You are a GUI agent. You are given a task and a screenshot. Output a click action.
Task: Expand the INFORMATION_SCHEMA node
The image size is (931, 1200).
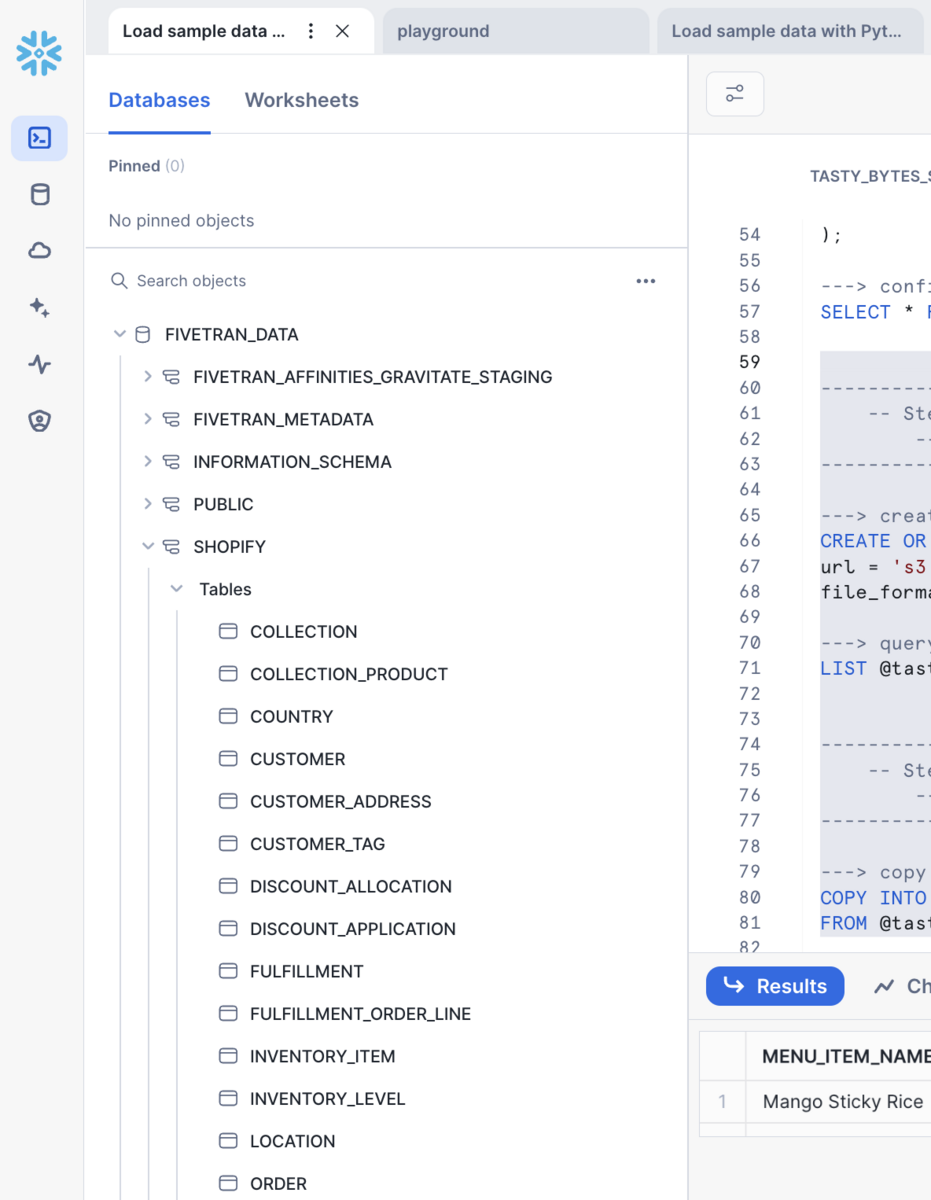click(148, 462)
